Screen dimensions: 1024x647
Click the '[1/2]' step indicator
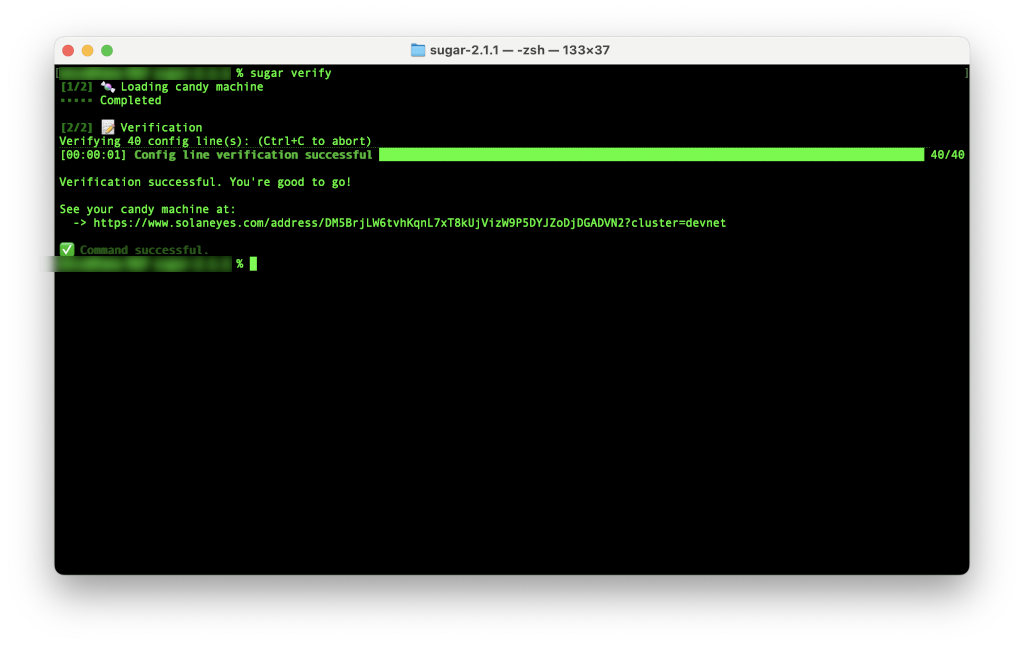pos(76,87)
